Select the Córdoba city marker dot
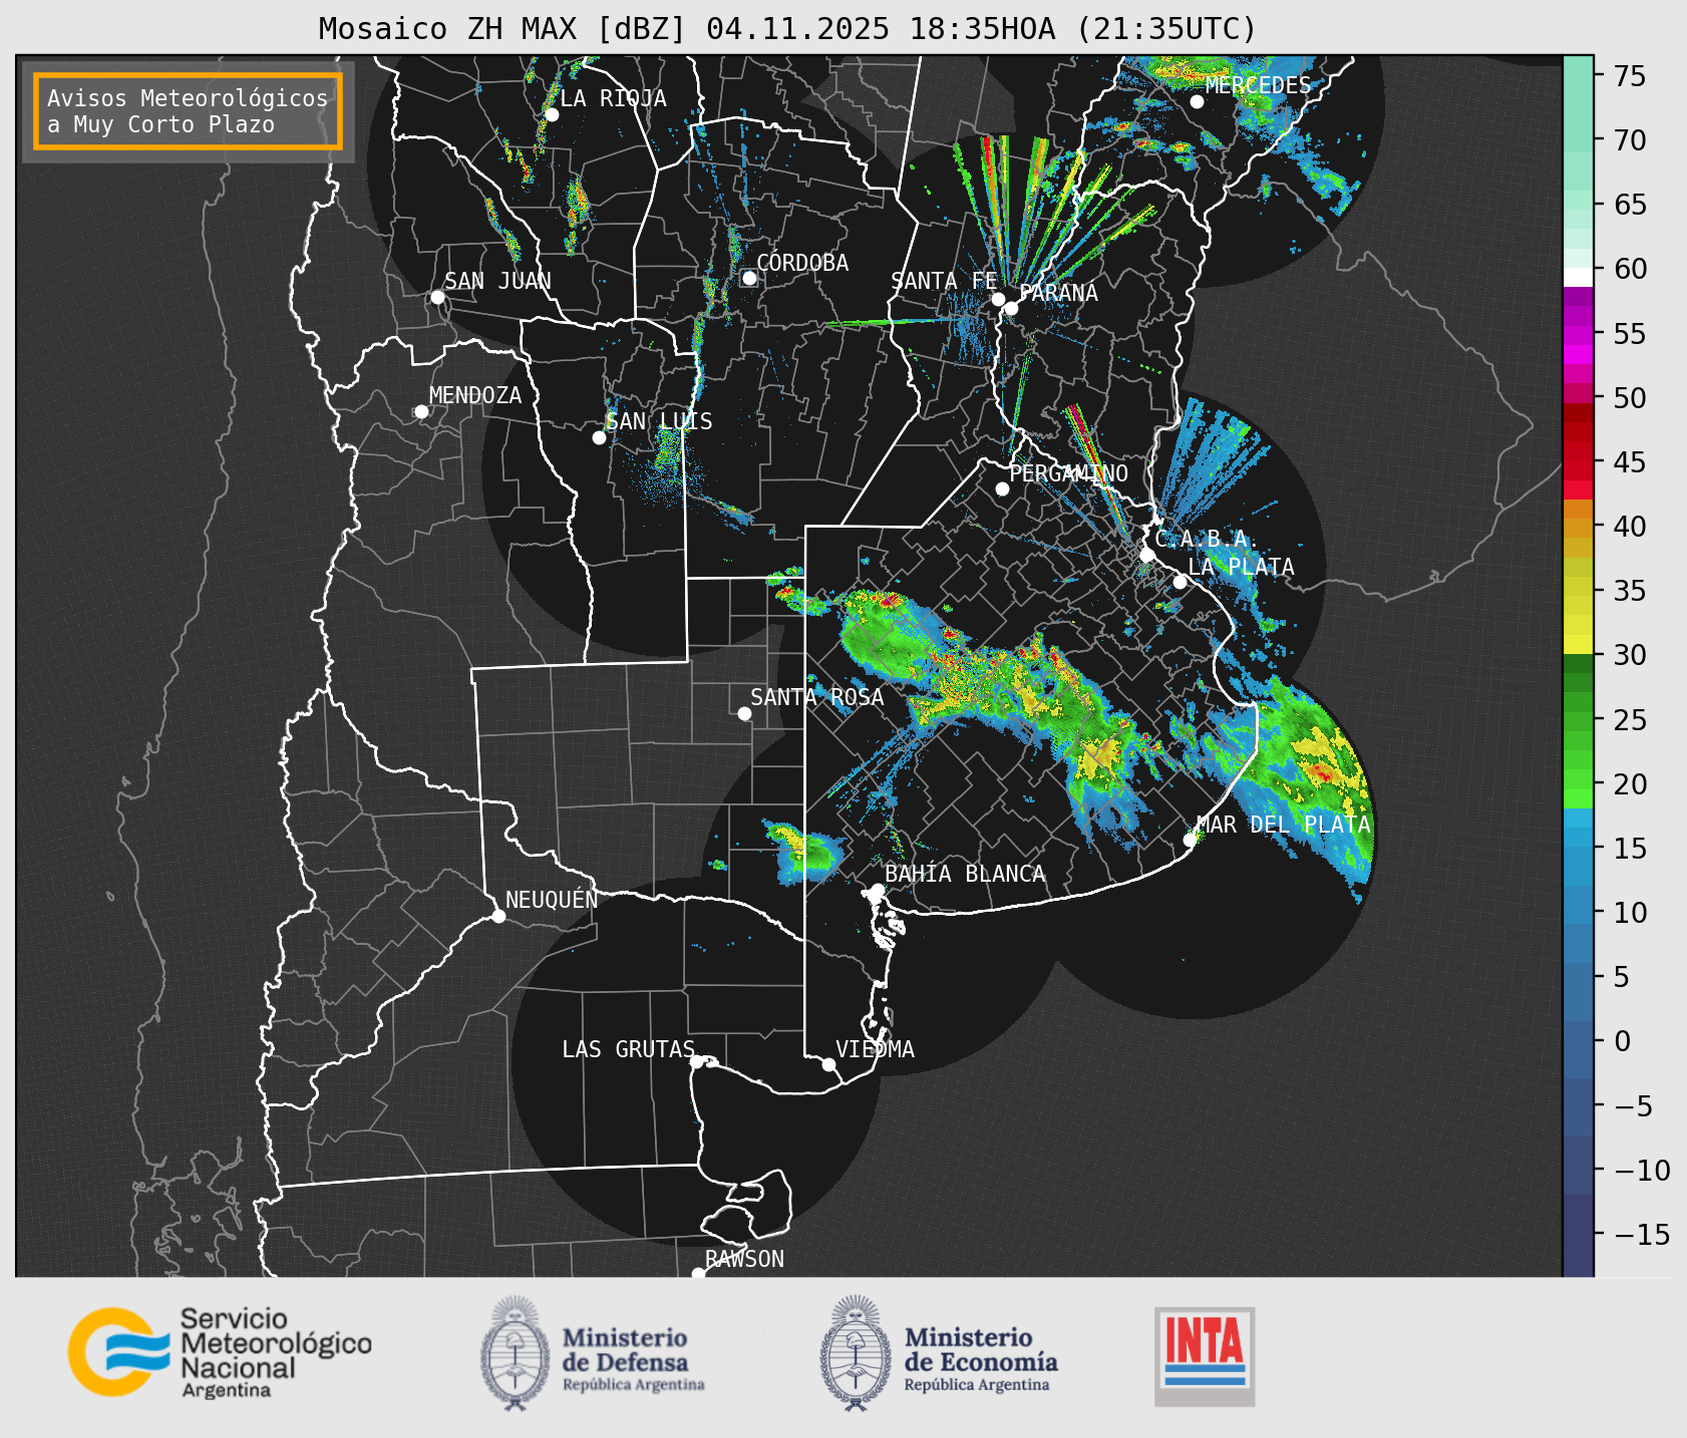1687x1438 pixels. (749, 278)
